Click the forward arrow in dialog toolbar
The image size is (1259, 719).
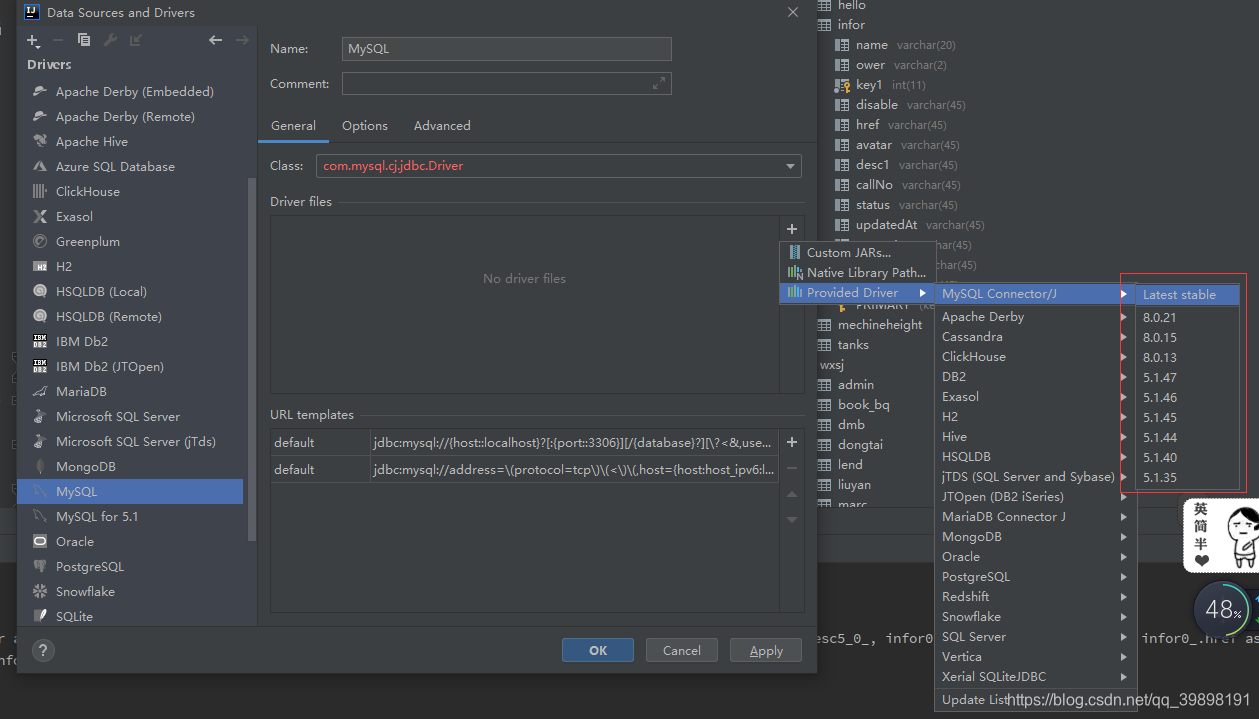pos(242,40)
